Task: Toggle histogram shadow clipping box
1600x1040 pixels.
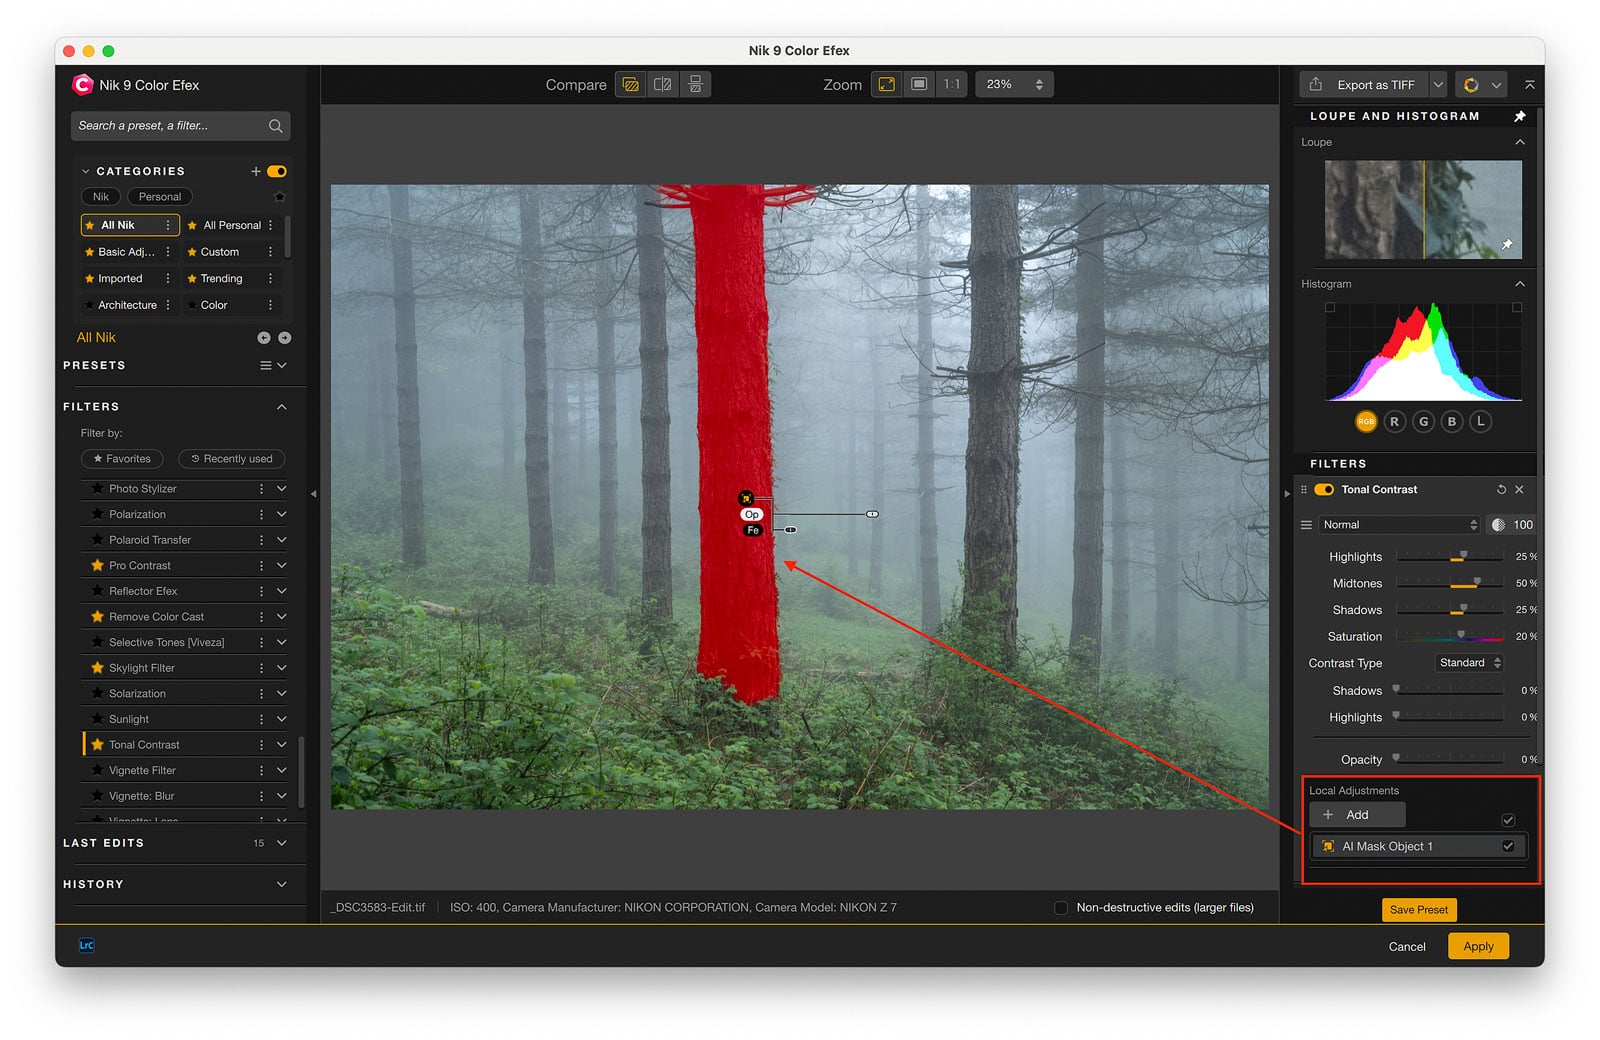Action: click(x=1330, y=308)
